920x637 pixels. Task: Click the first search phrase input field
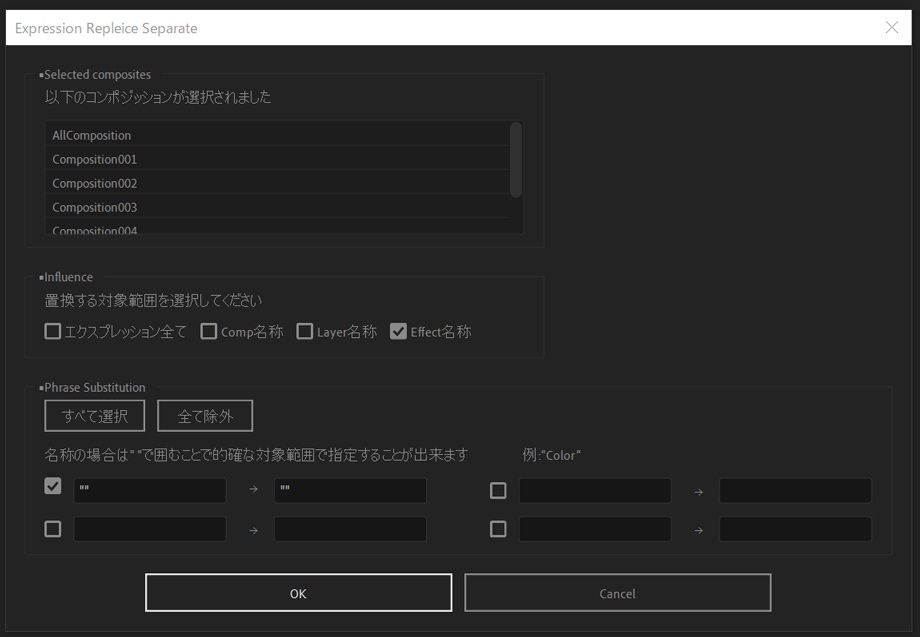click(x=150, y=490)
